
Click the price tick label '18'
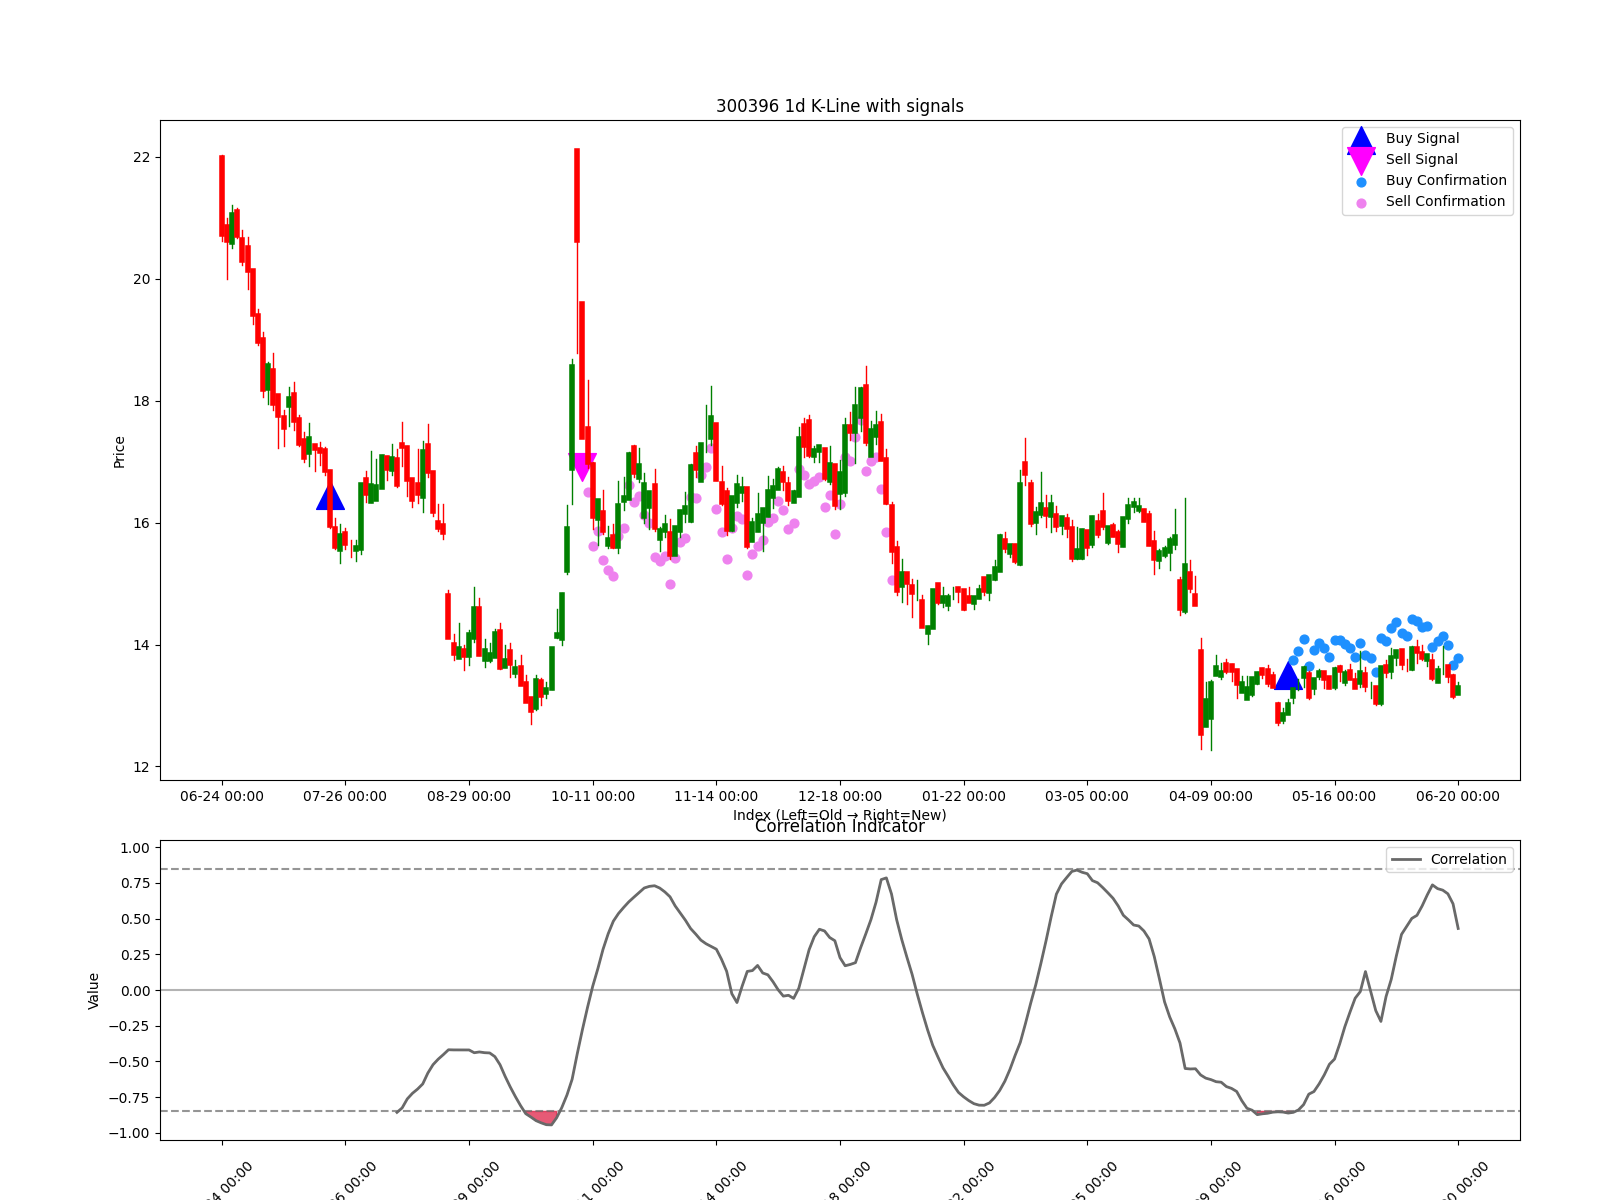(141, 402)
